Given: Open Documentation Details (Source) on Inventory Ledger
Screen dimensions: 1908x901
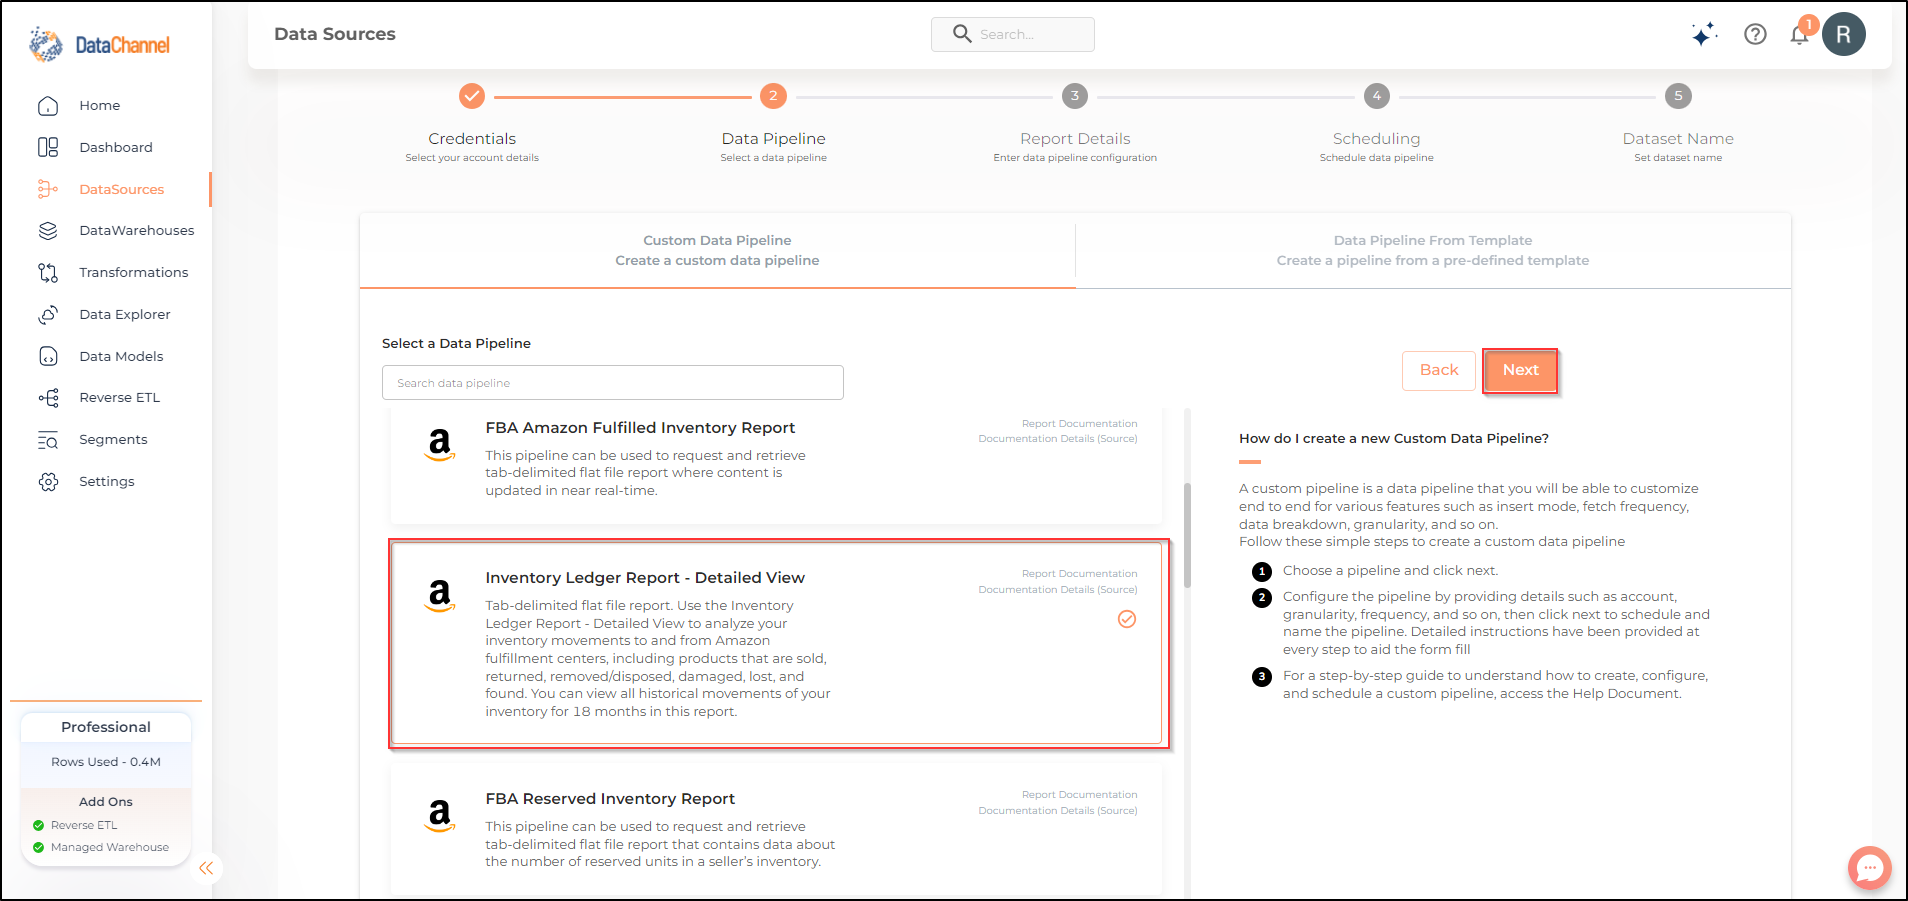Looking at the screenshot, I should tap(1058, 590).
